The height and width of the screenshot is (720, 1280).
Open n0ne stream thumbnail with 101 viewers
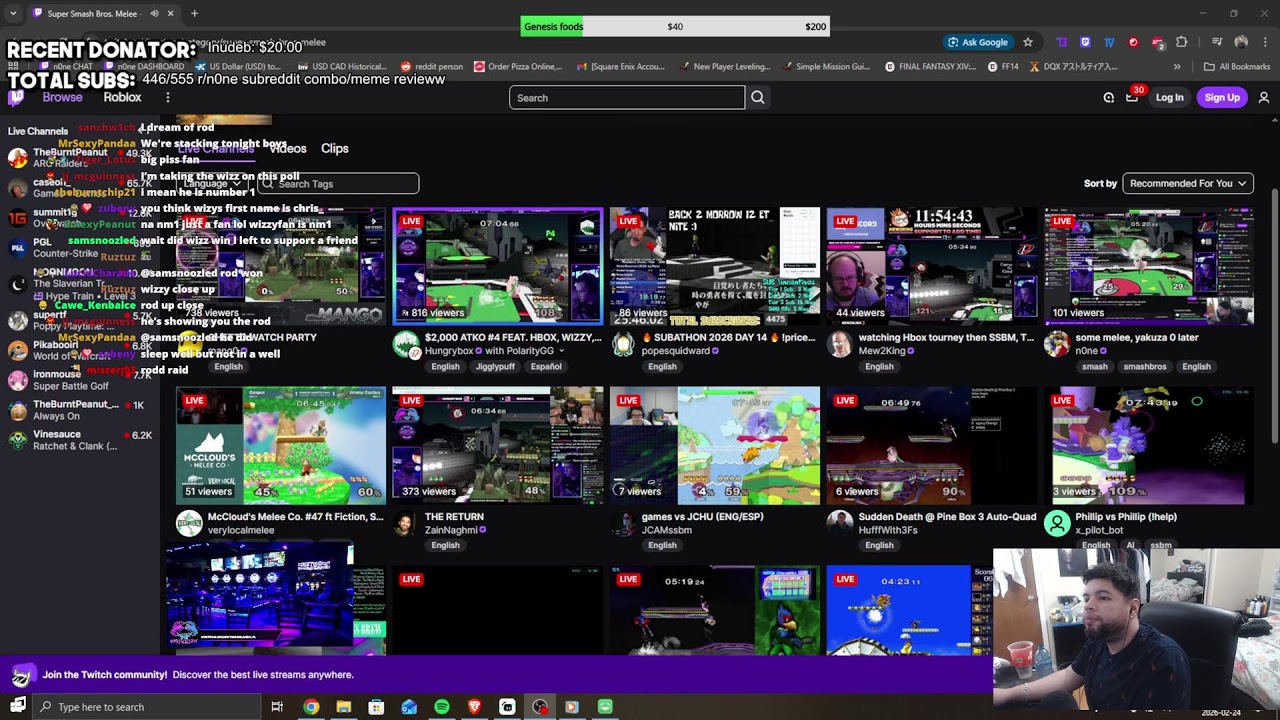(1149, 266)
